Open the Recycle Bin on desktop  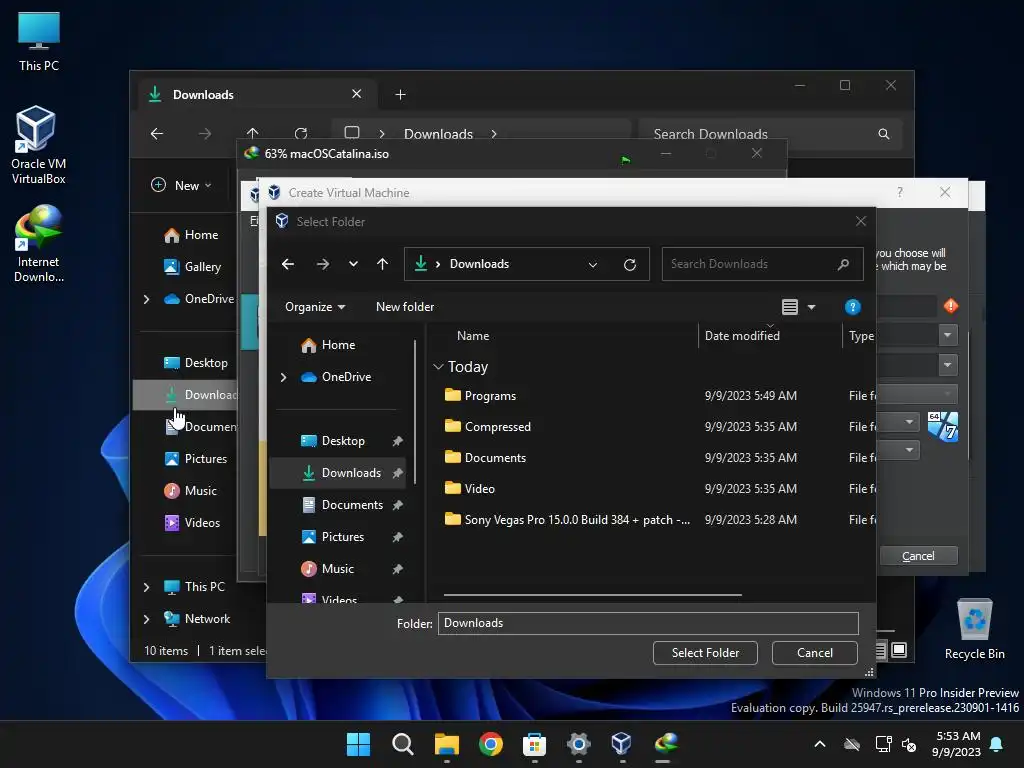click(974, 630)
